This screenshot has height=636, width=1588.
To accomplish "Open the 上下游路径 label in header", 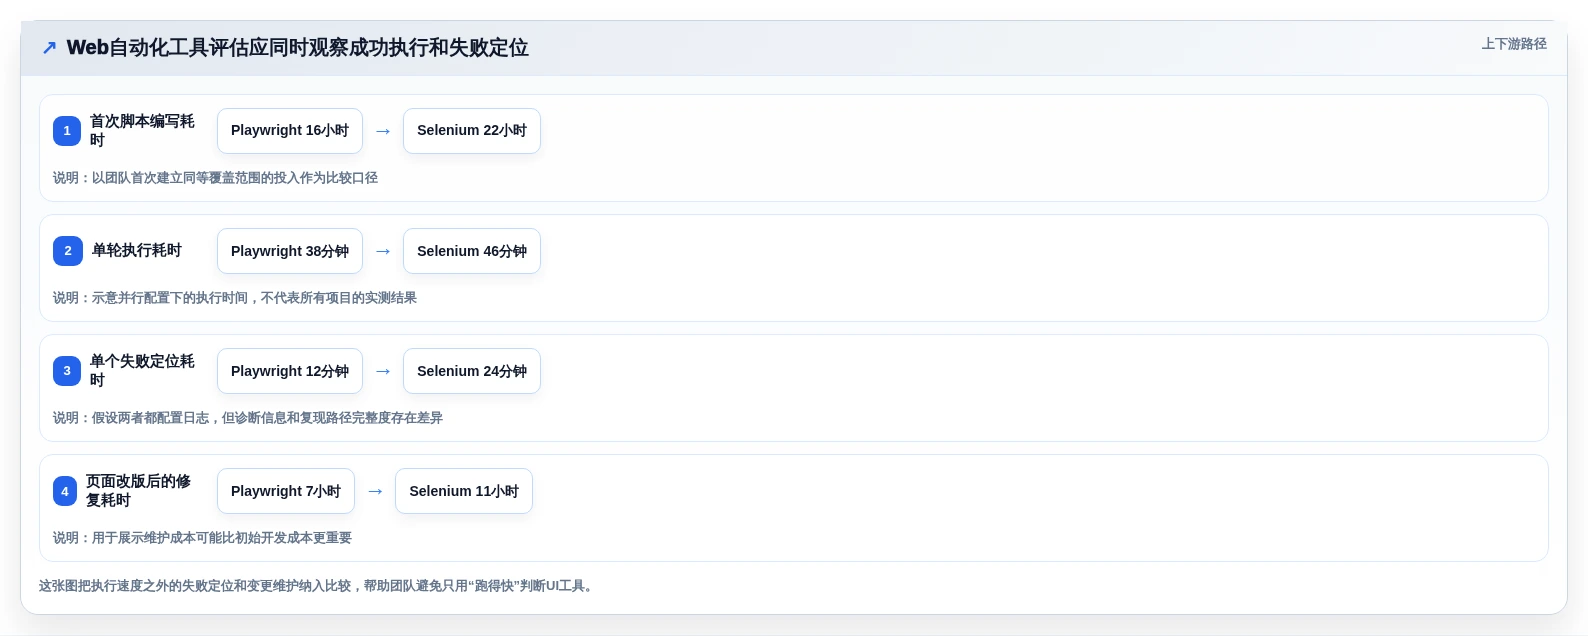I will coord(1514,44).
